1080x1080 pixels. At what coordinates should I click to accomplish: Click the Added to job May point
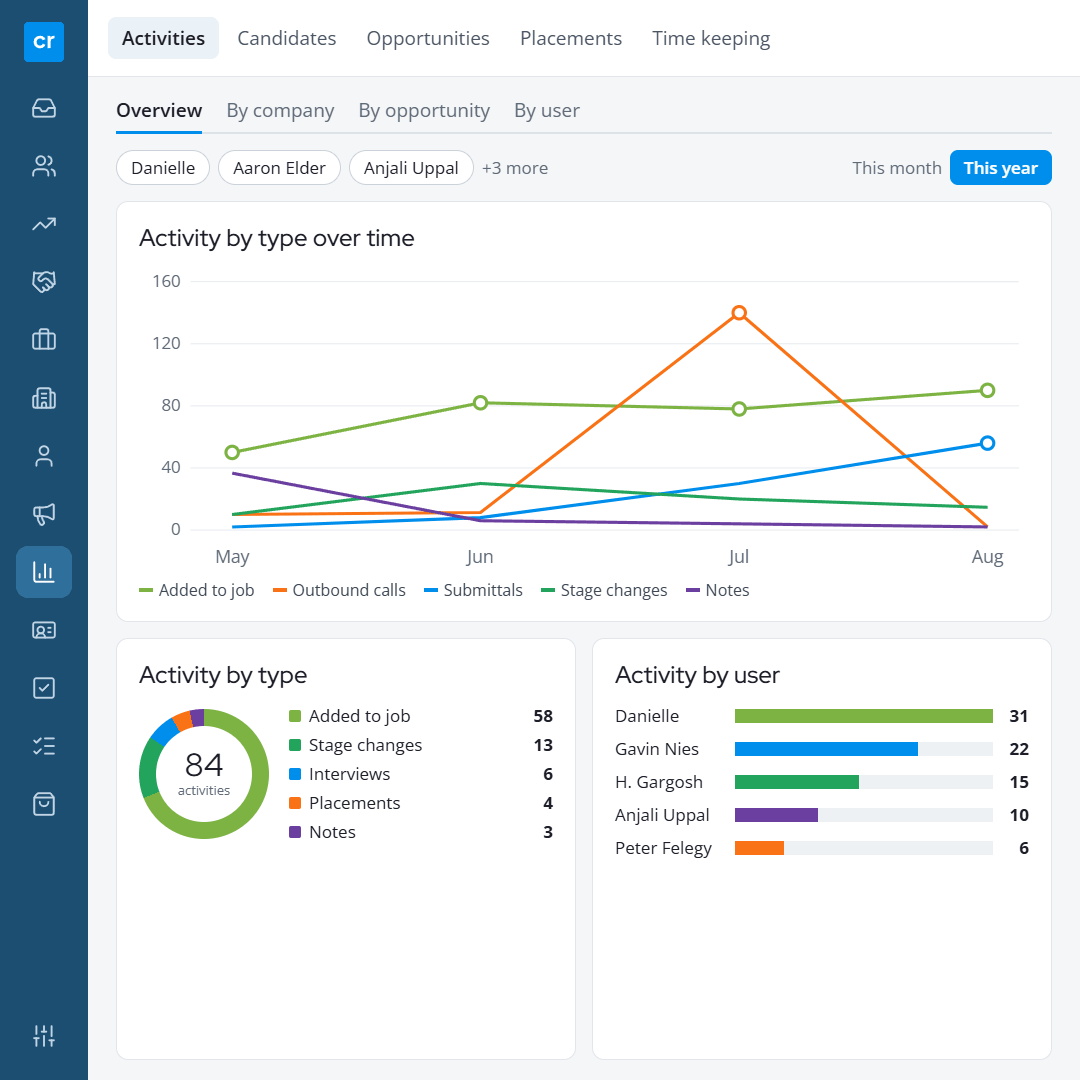(232, 453)
